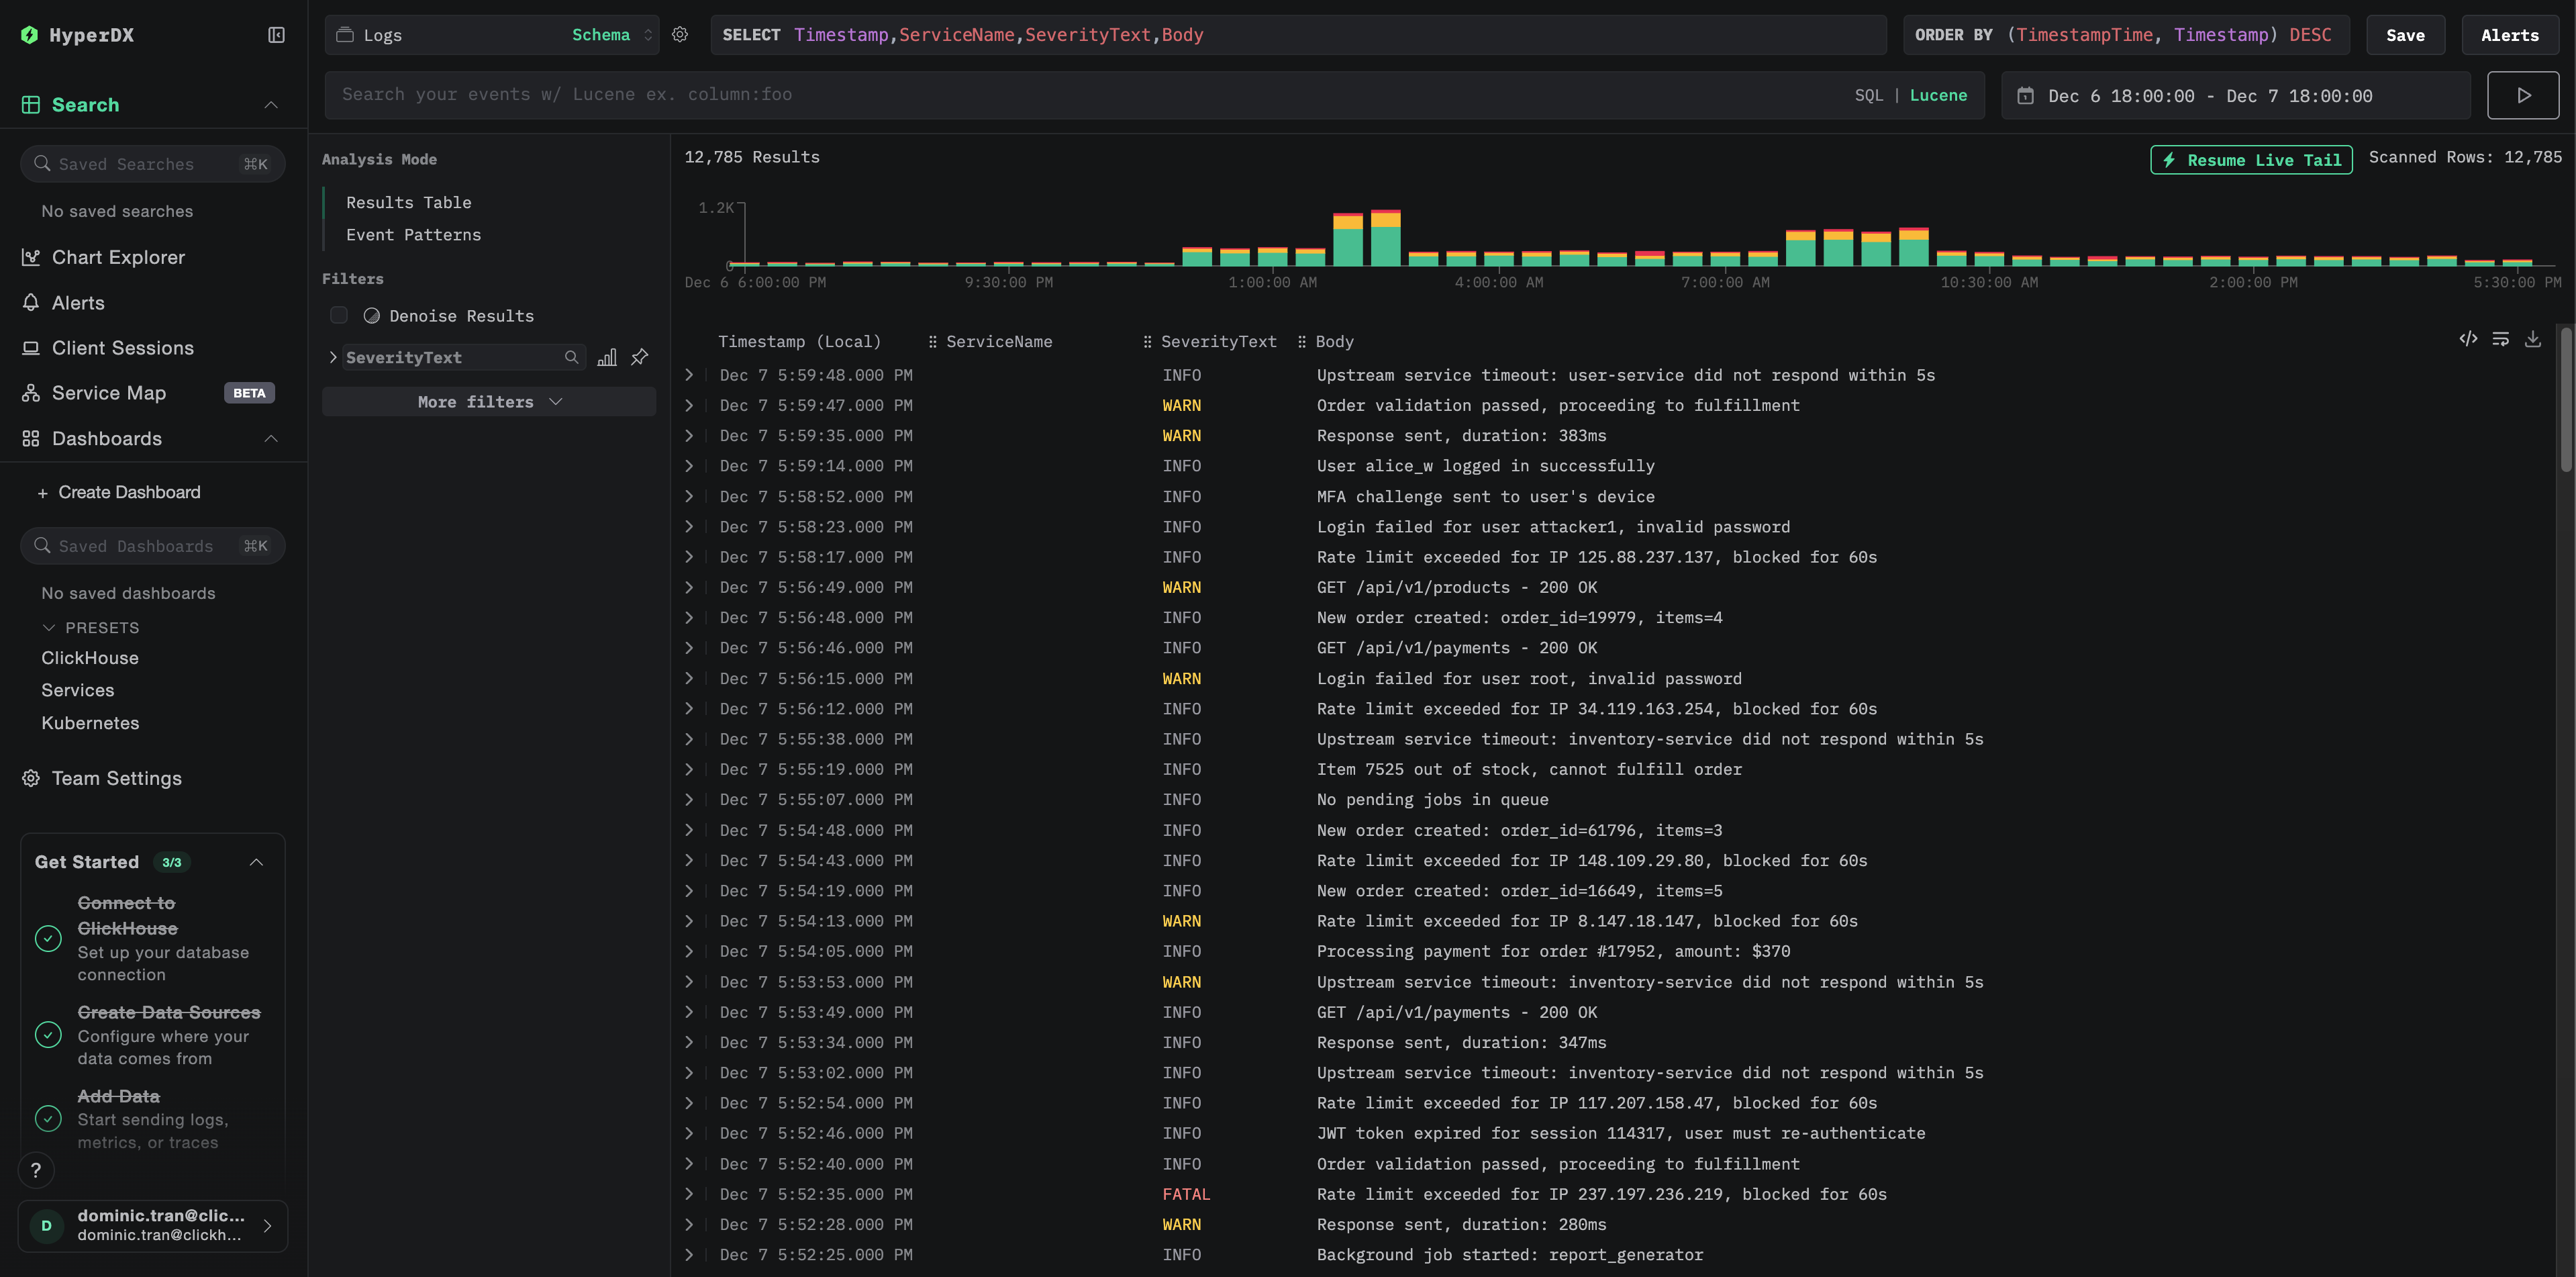Switch to Event Patterns analysis mode
The image size is (2576, 1277).
413,235
